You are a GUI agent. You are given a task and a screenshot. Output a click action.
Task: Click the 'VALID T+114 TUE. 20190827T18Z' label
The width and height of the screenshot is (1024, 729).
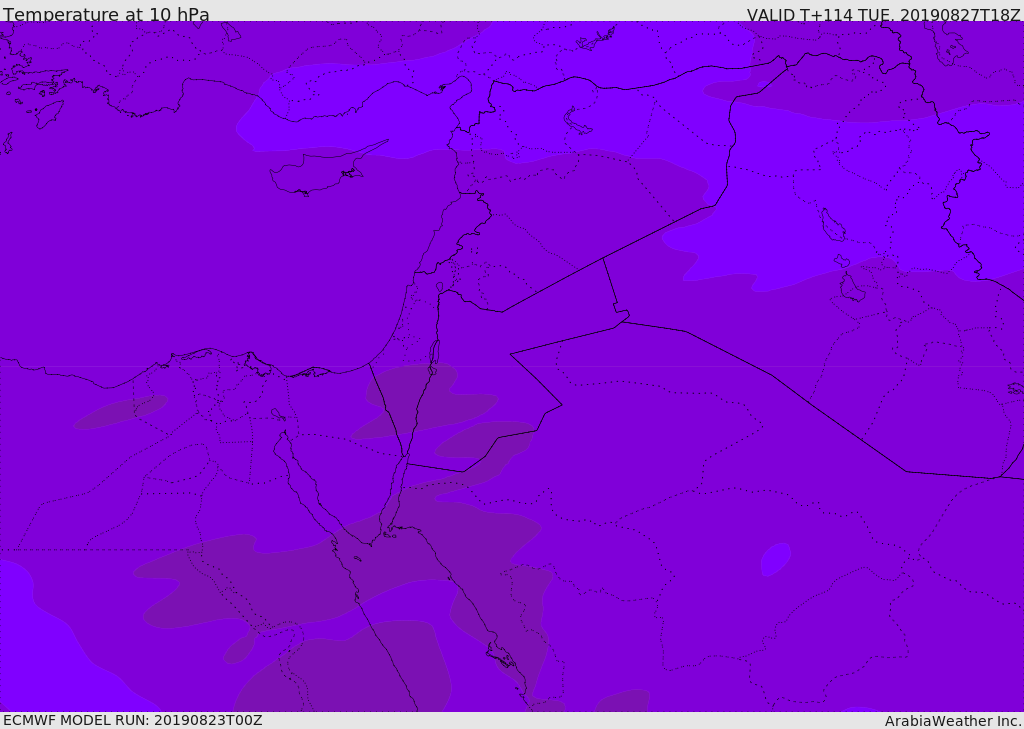tap(884, 14)
